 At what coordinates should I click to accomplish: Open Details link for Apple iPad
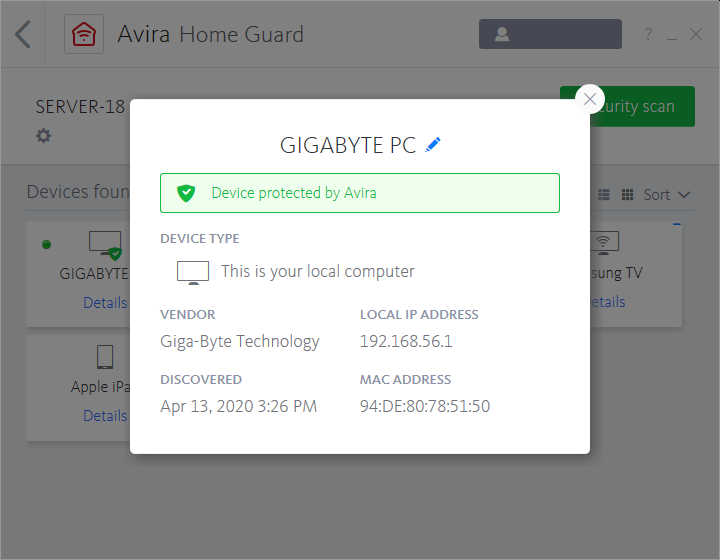(x=105, y=416)
